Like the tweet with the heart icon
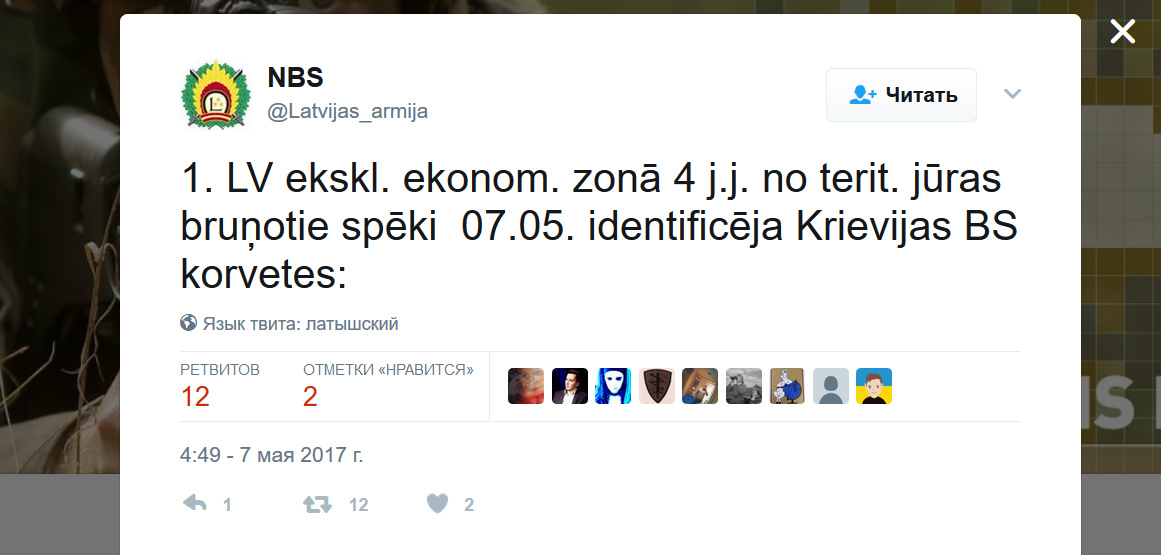This screenshot has height=555, width=1161. coord(438,504)
